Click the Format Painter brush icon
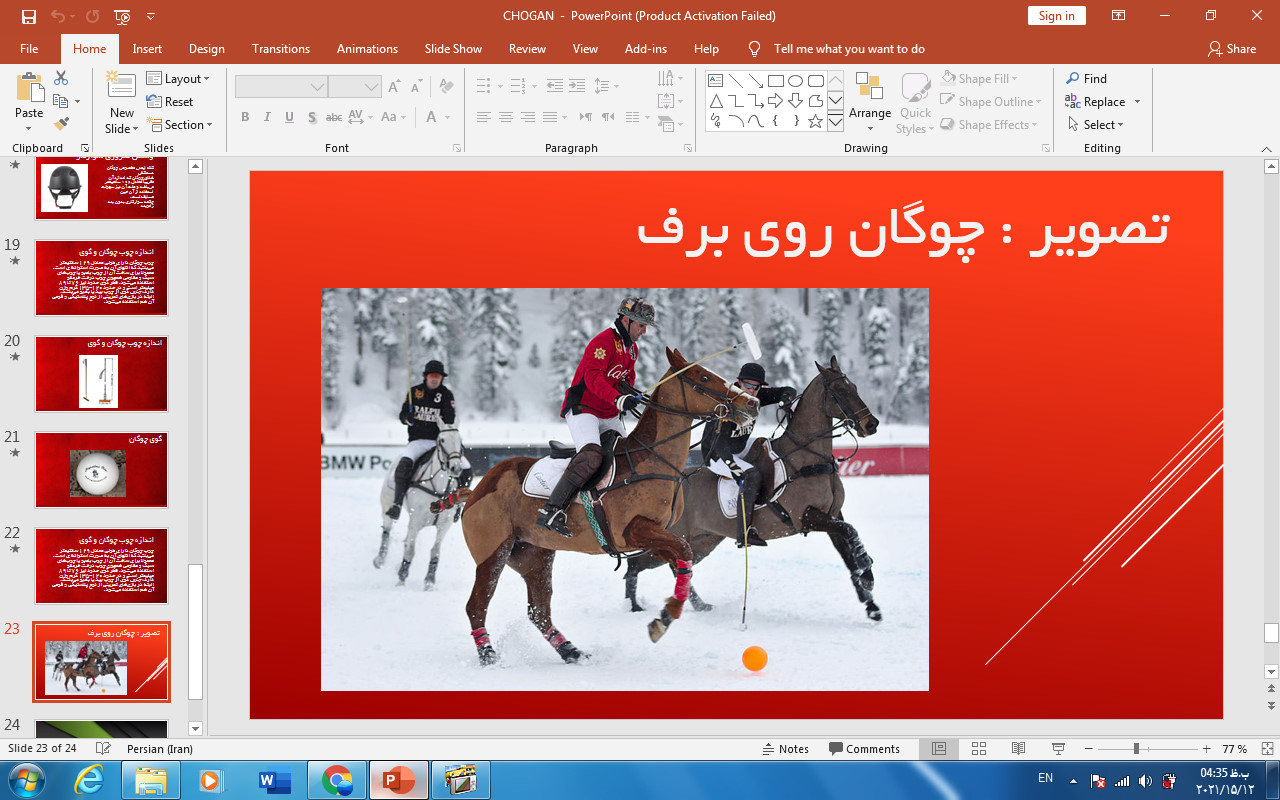 click(61, 124)
